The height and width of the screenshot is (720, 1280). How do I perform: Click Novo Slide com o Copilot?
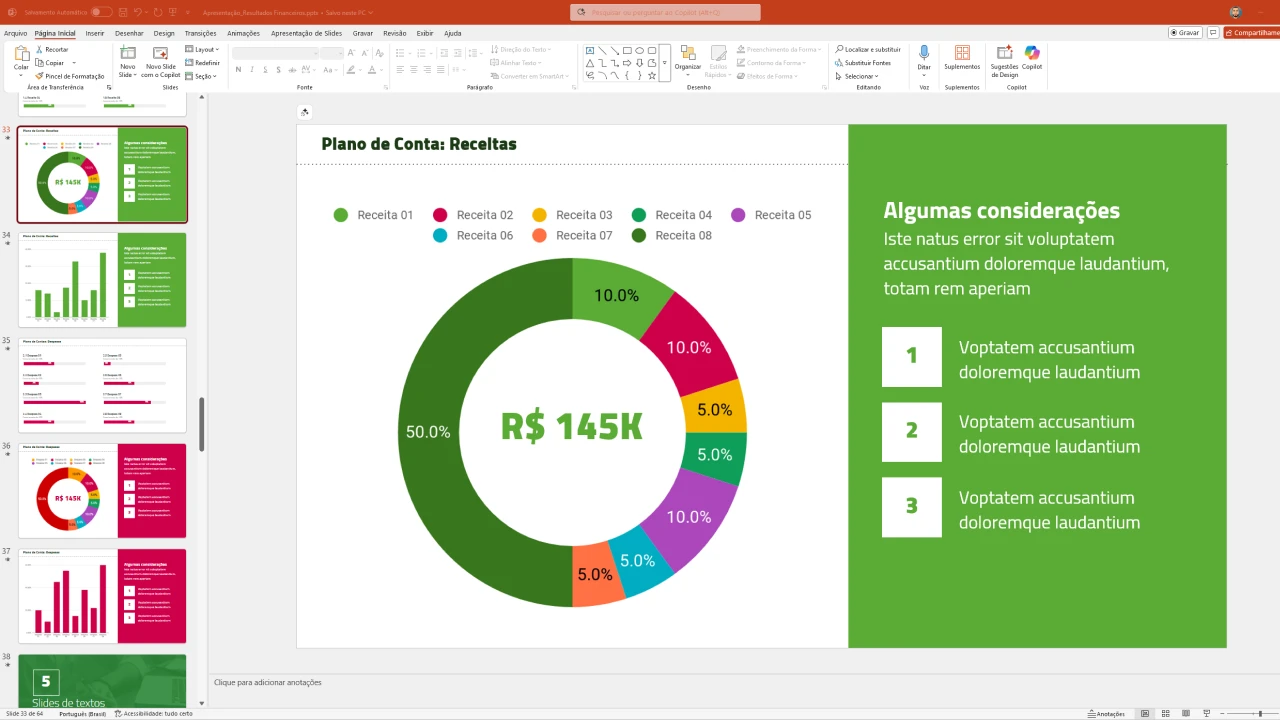click(160, 60)
